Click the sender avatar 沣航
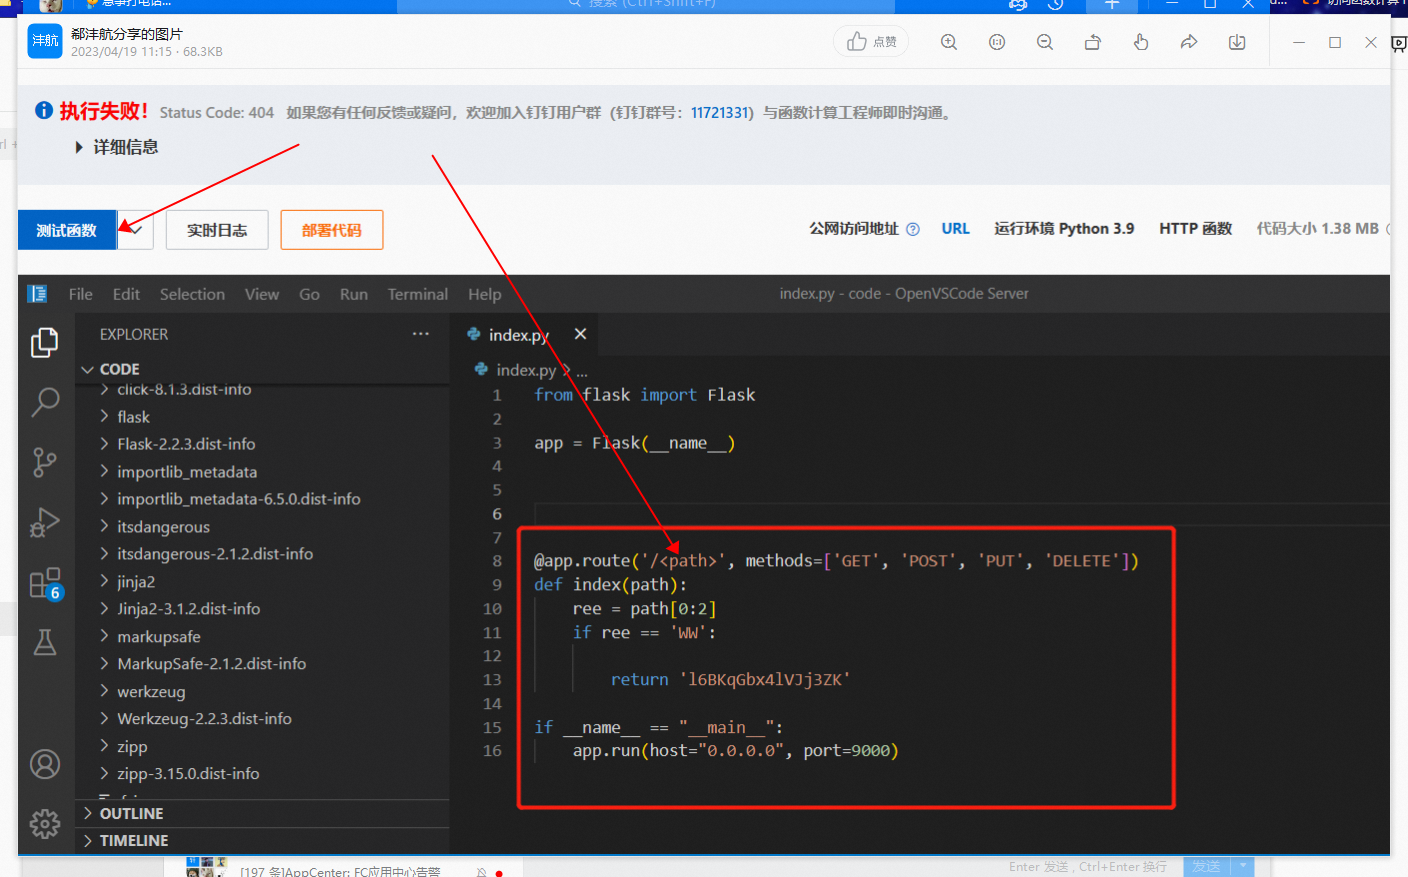 [x=45, y=41]
